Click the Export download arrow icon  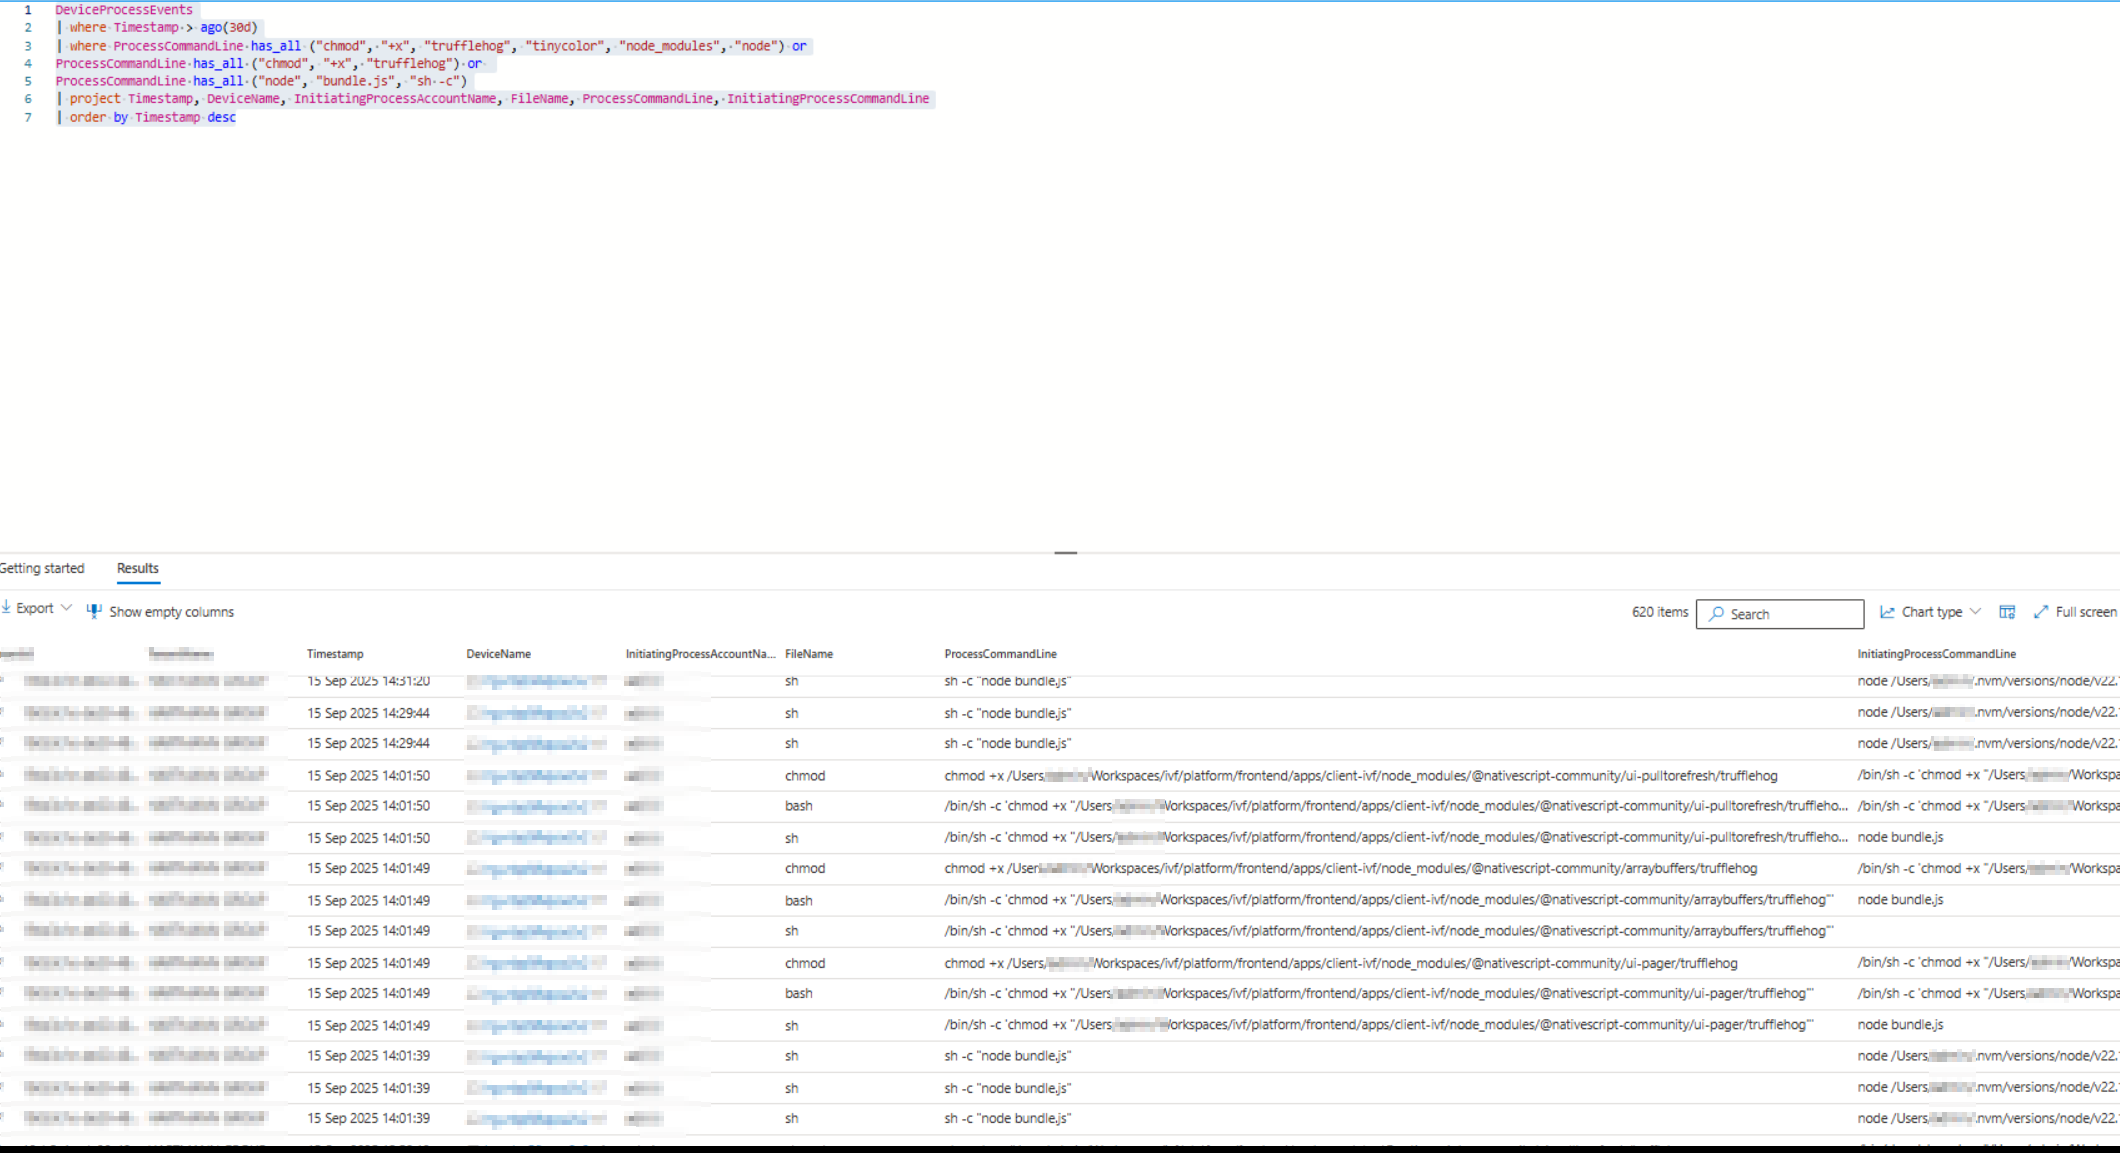6,608
